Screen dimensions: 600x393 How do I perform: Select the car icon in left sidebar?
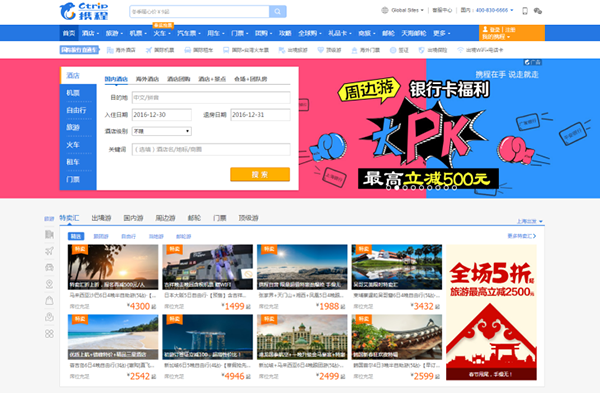tap(49, 267)
